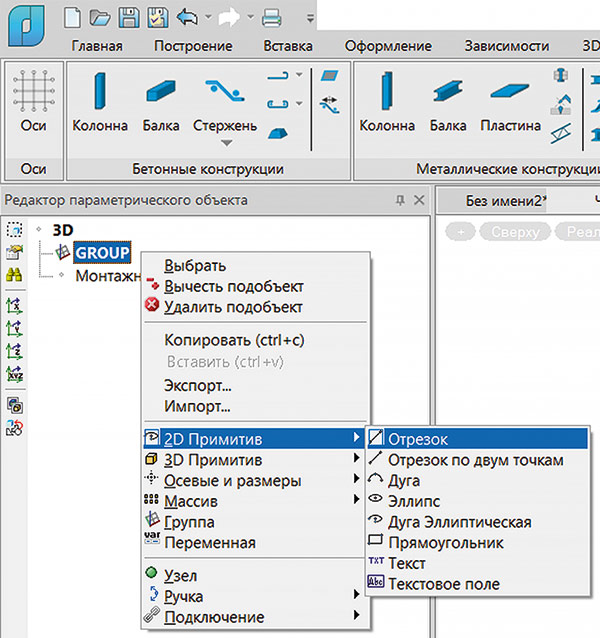Expand the Массив submenu
This screenshot has width=600, height=638.
pos(253,501)
